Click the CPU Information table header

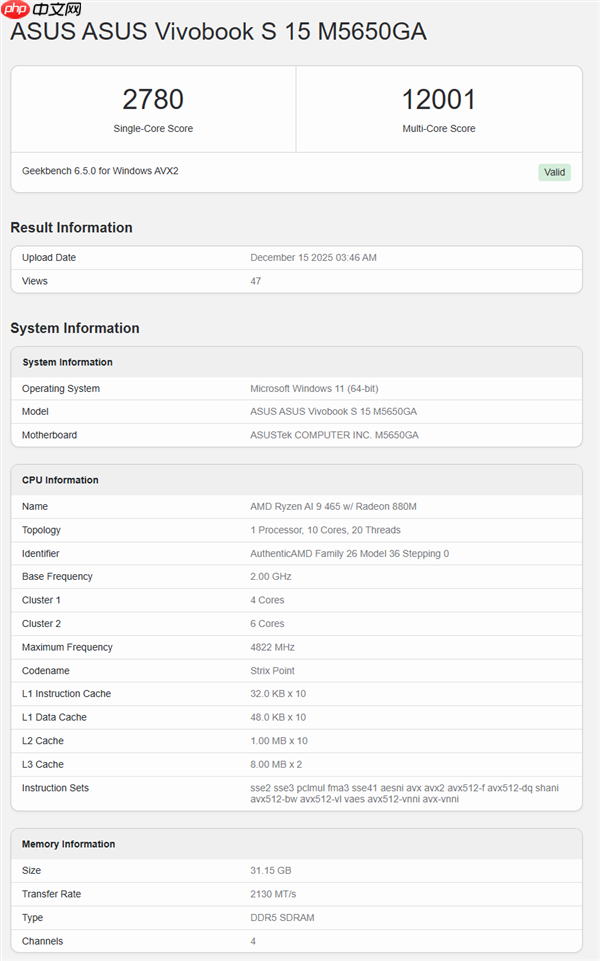(x=60, y=480)
